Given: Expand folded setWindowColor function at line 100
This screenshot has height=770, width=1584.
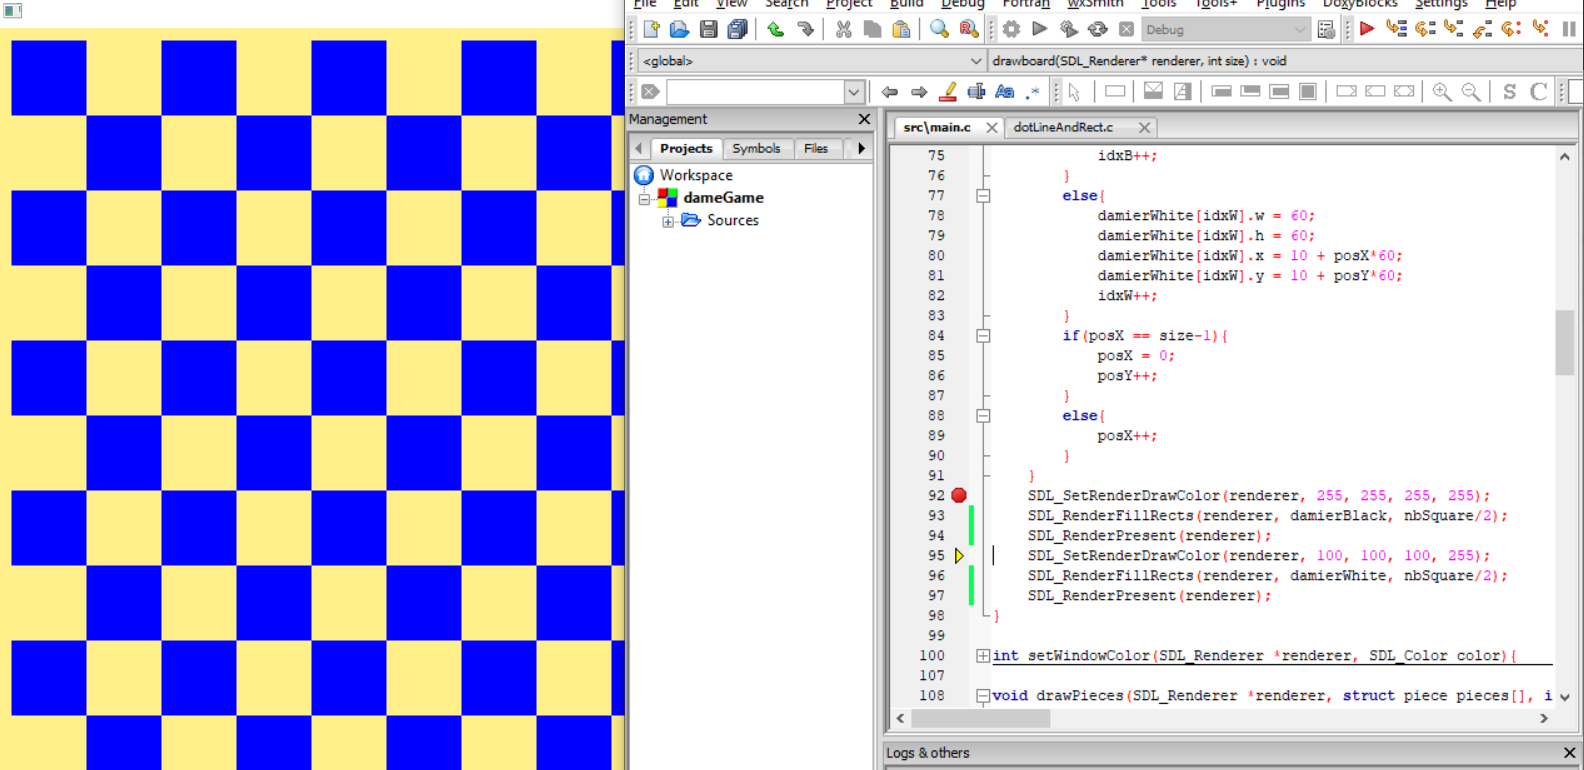Looking at the screenshot, I should click(984, 656).
